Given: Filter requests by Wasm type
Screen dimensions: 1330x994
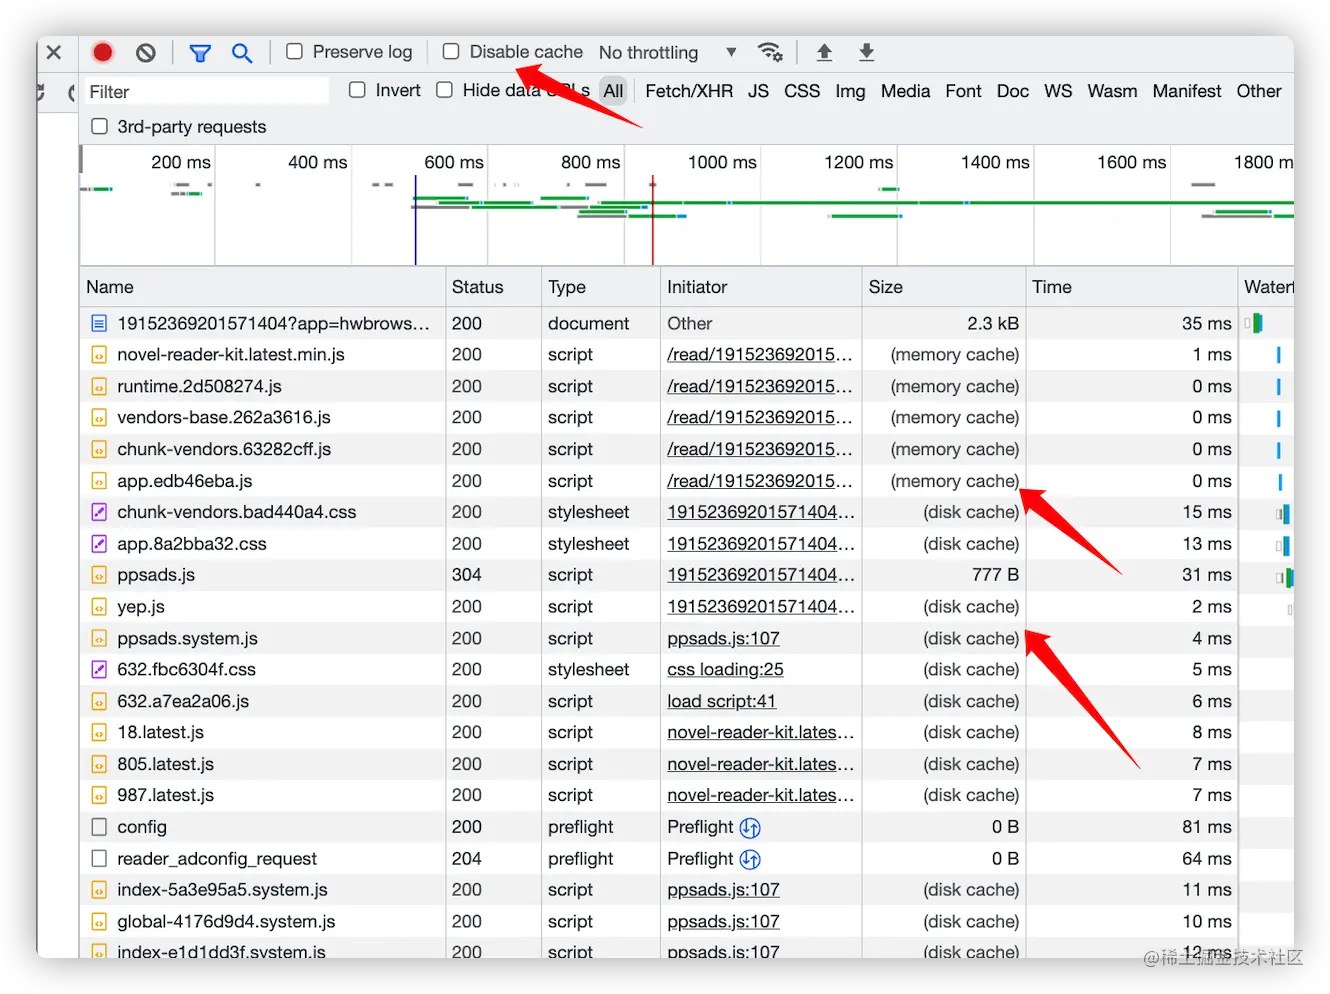Looking at the screenshot, I should [1112, 91].
